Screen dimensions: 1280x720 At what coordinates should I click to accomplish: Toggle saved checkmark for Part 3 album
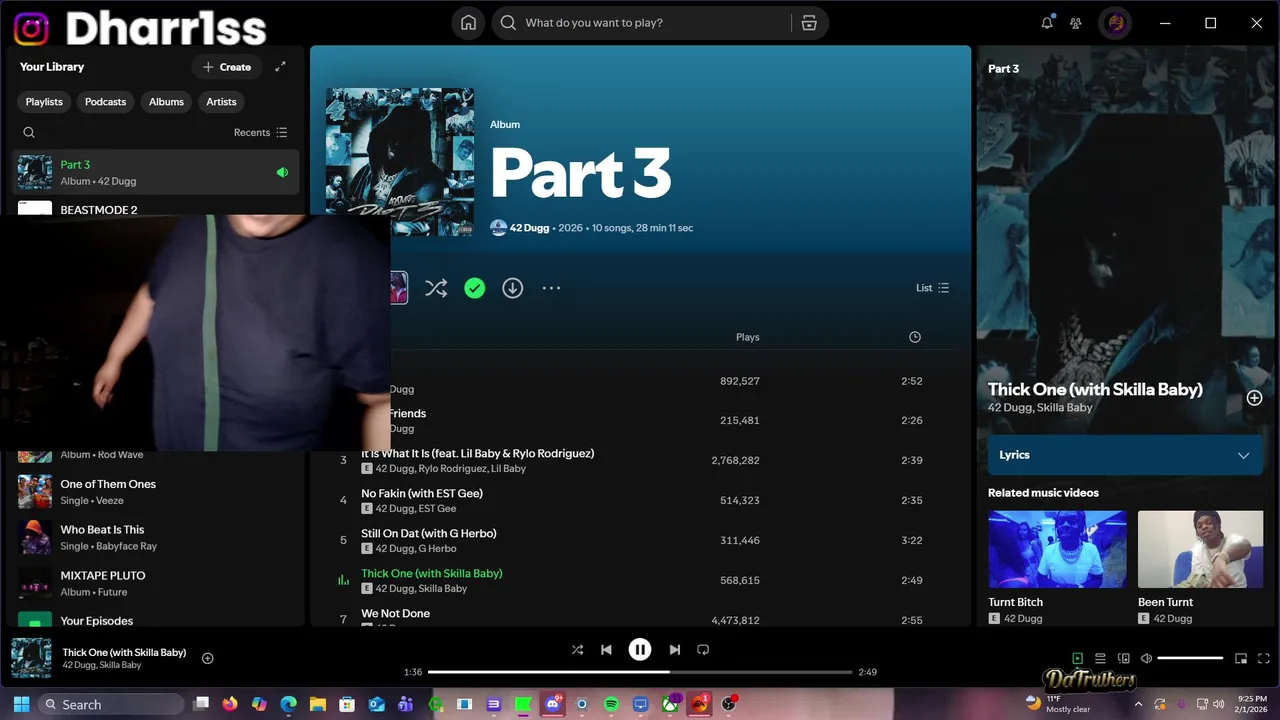click(x=474, y=288)
